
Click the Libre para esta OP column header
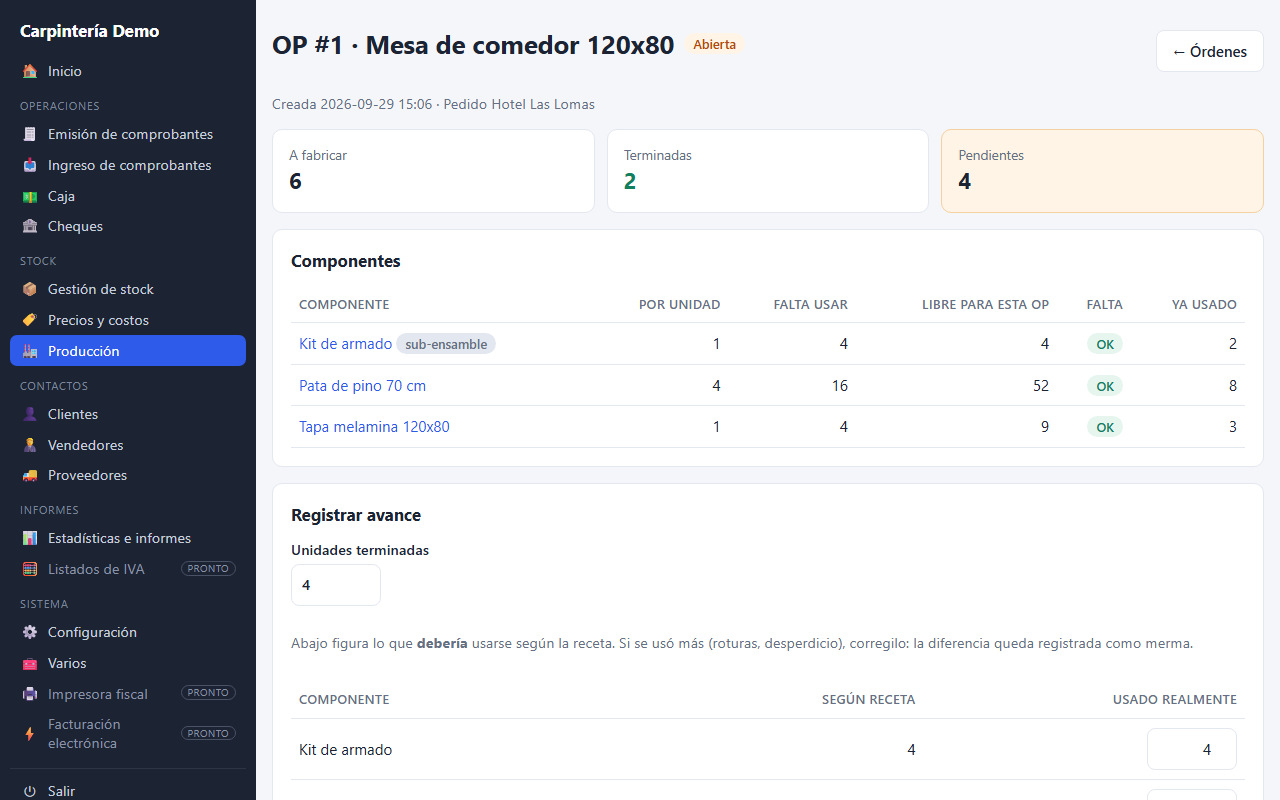(x=985, y=305)
